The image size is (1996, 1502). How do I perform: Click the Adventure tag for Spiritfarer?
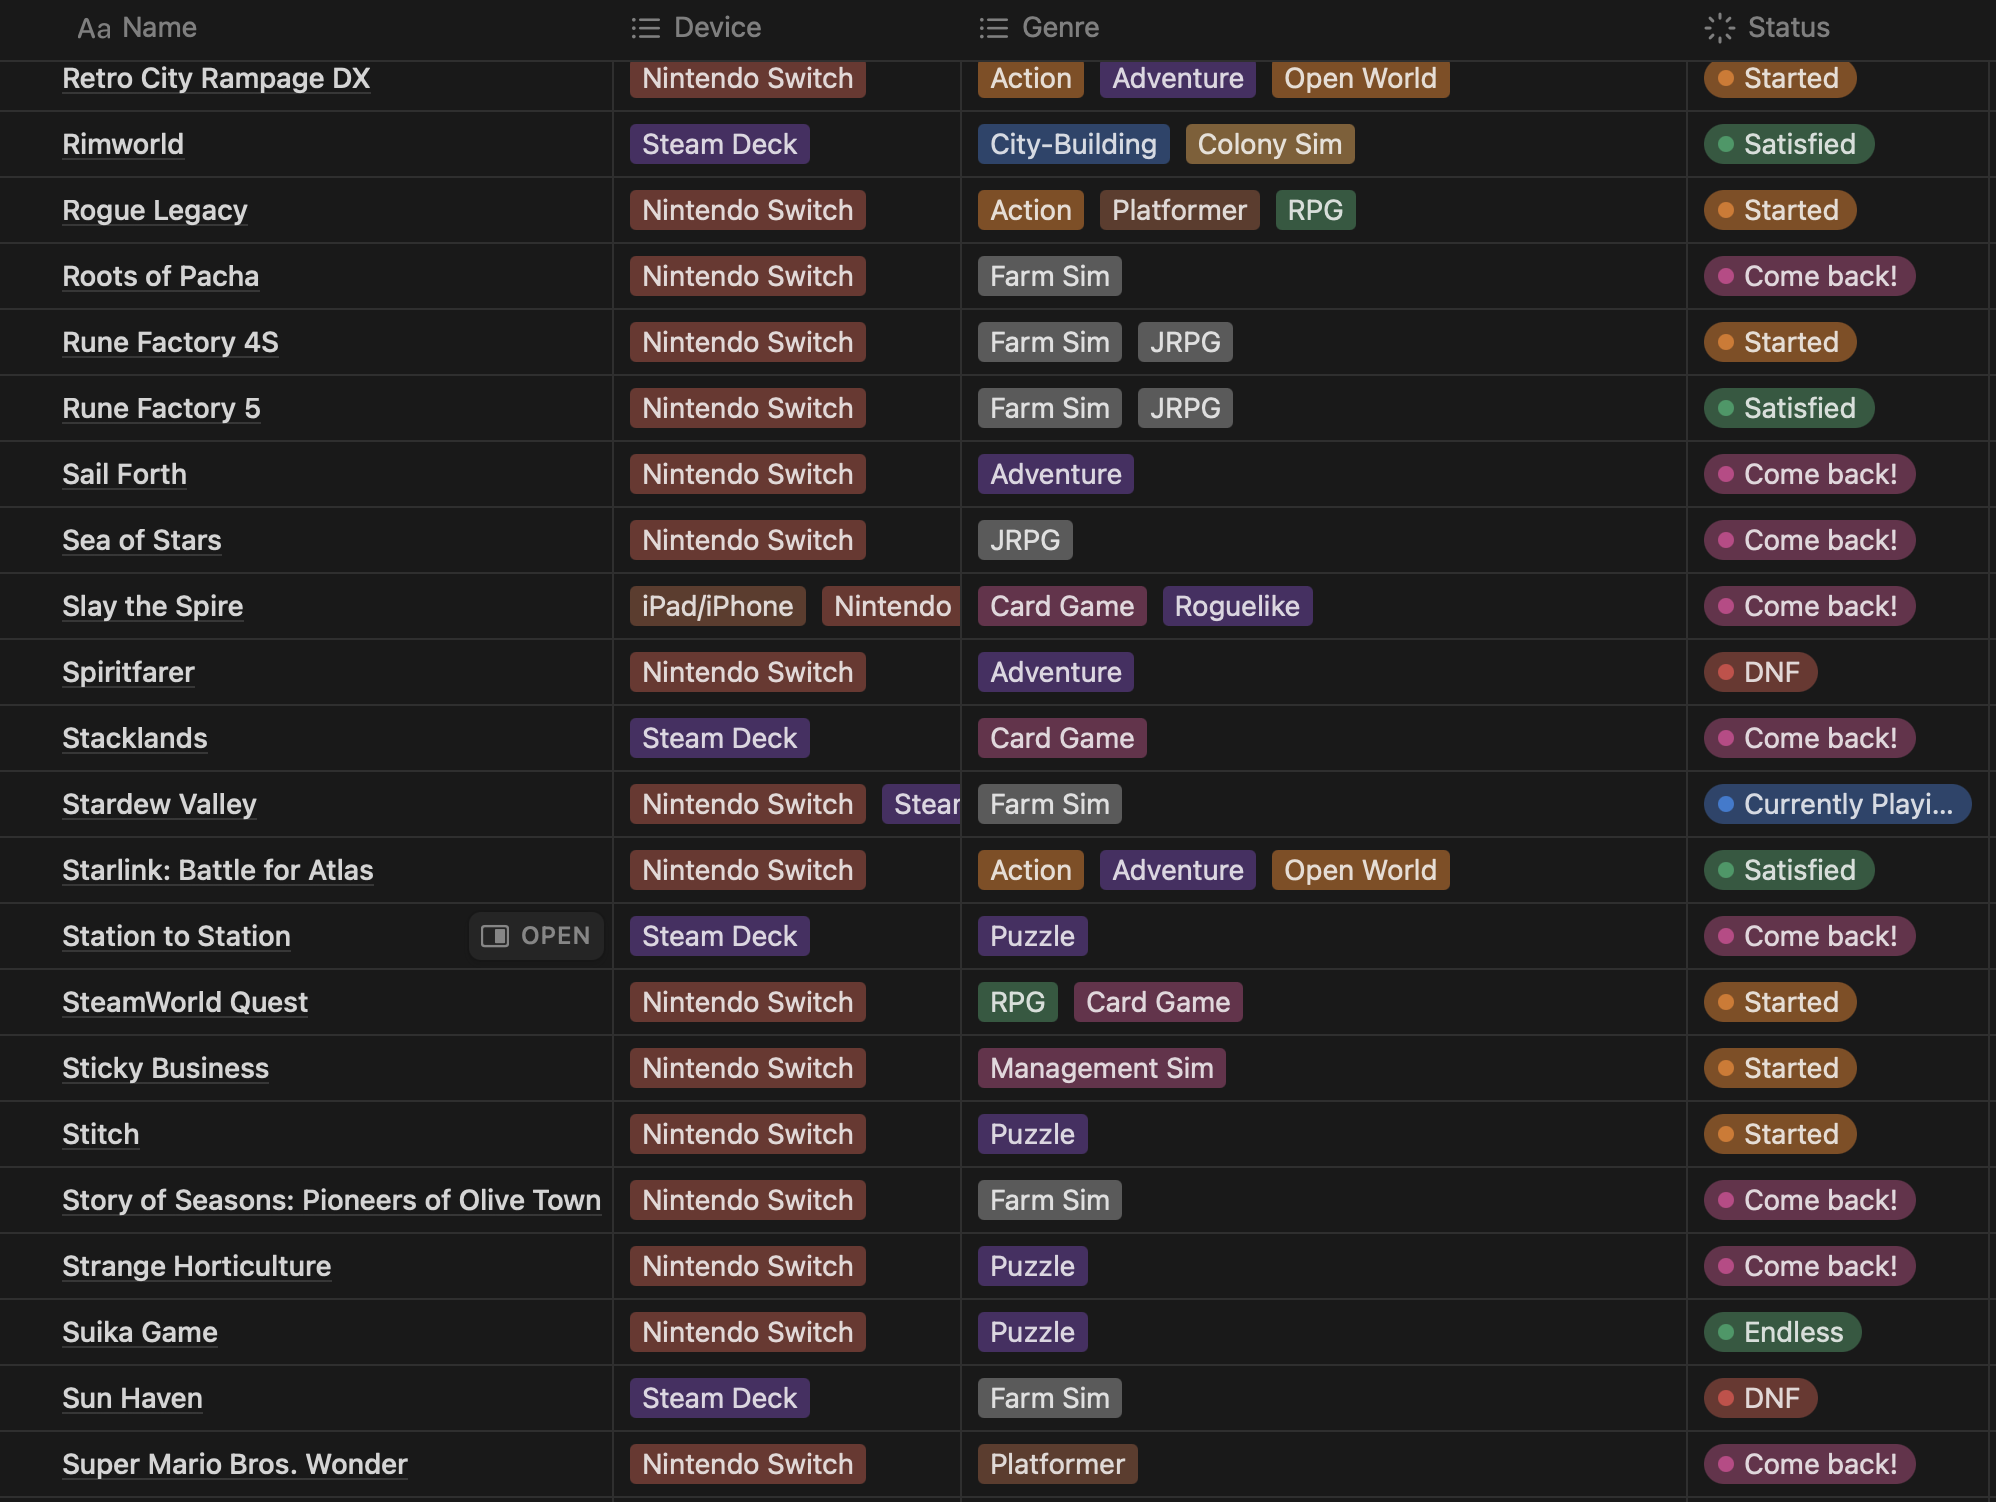coord(1055,672)
